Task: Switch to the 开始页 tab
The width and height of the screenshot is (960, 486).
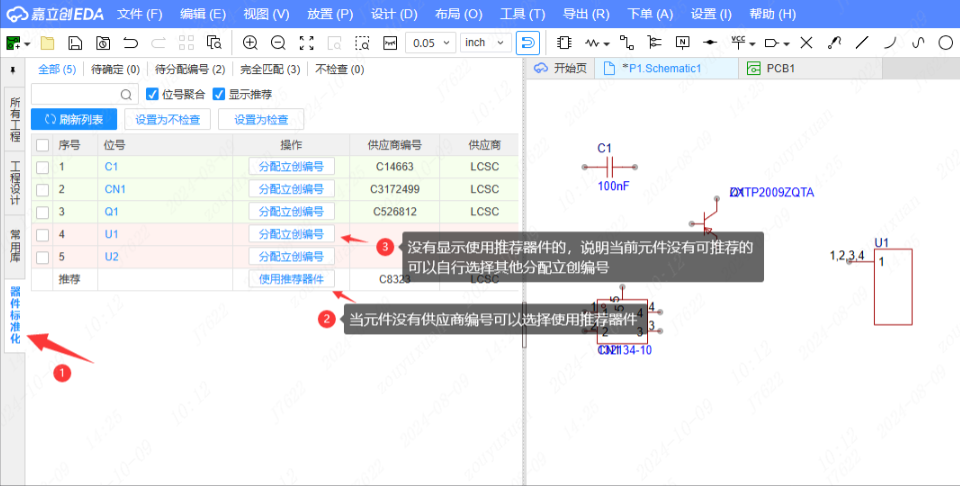Action: pyautogui.click(x=560, y=69)
